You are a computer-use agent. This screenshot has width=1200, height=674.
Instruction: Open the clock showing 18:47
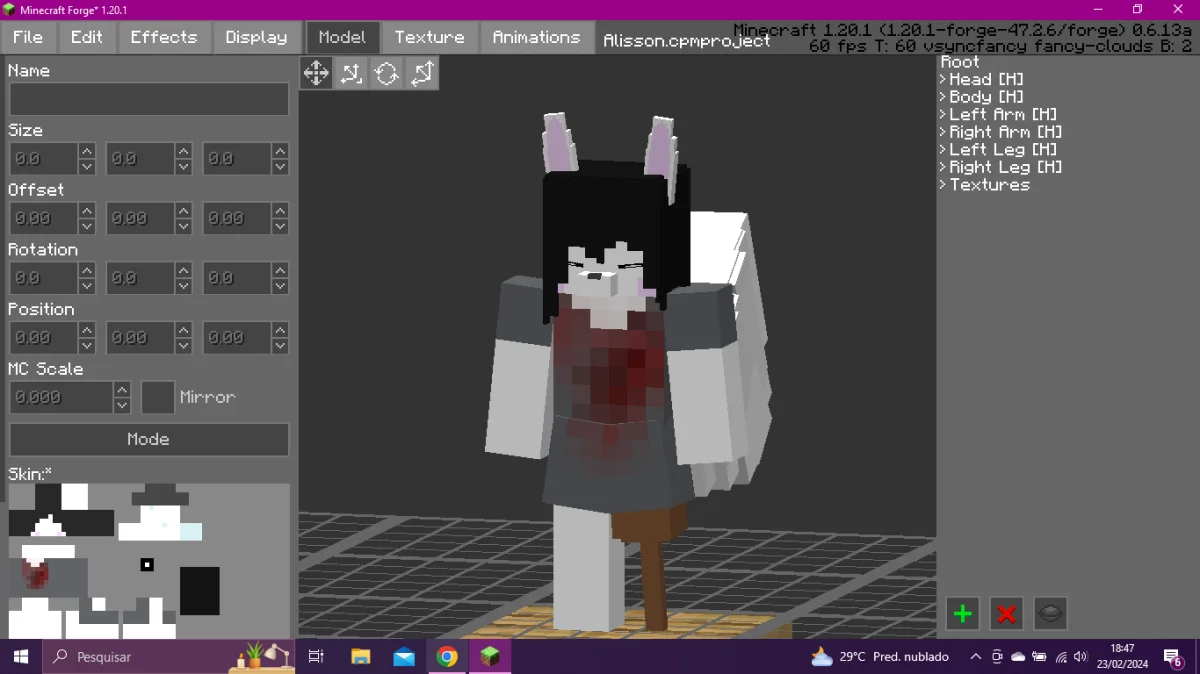(1122, 657)
